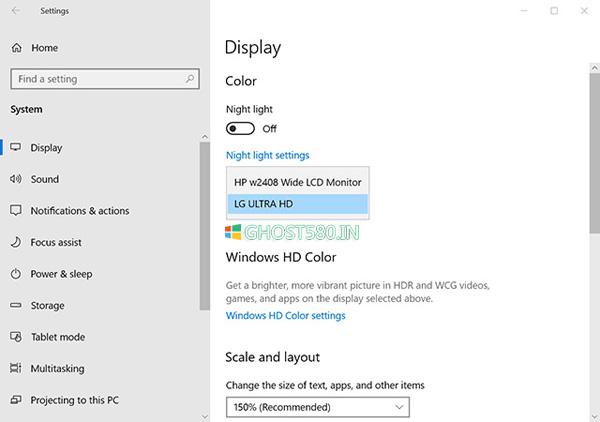The image size is (600, 422).
Task: Open Windows HD Color settings link
Action: (x=285, y=316)
